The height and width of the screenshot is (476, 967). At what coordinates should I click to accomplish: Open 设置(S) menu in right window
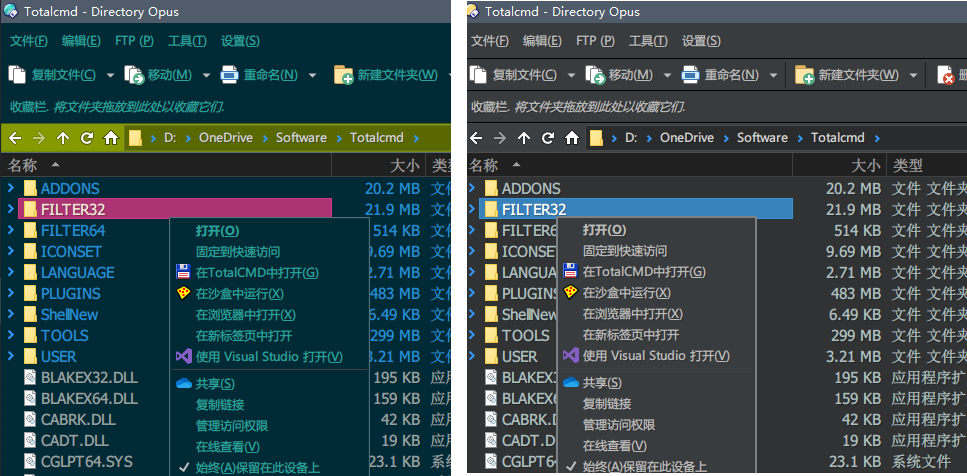pyautogui.click(x=701, y=41)
